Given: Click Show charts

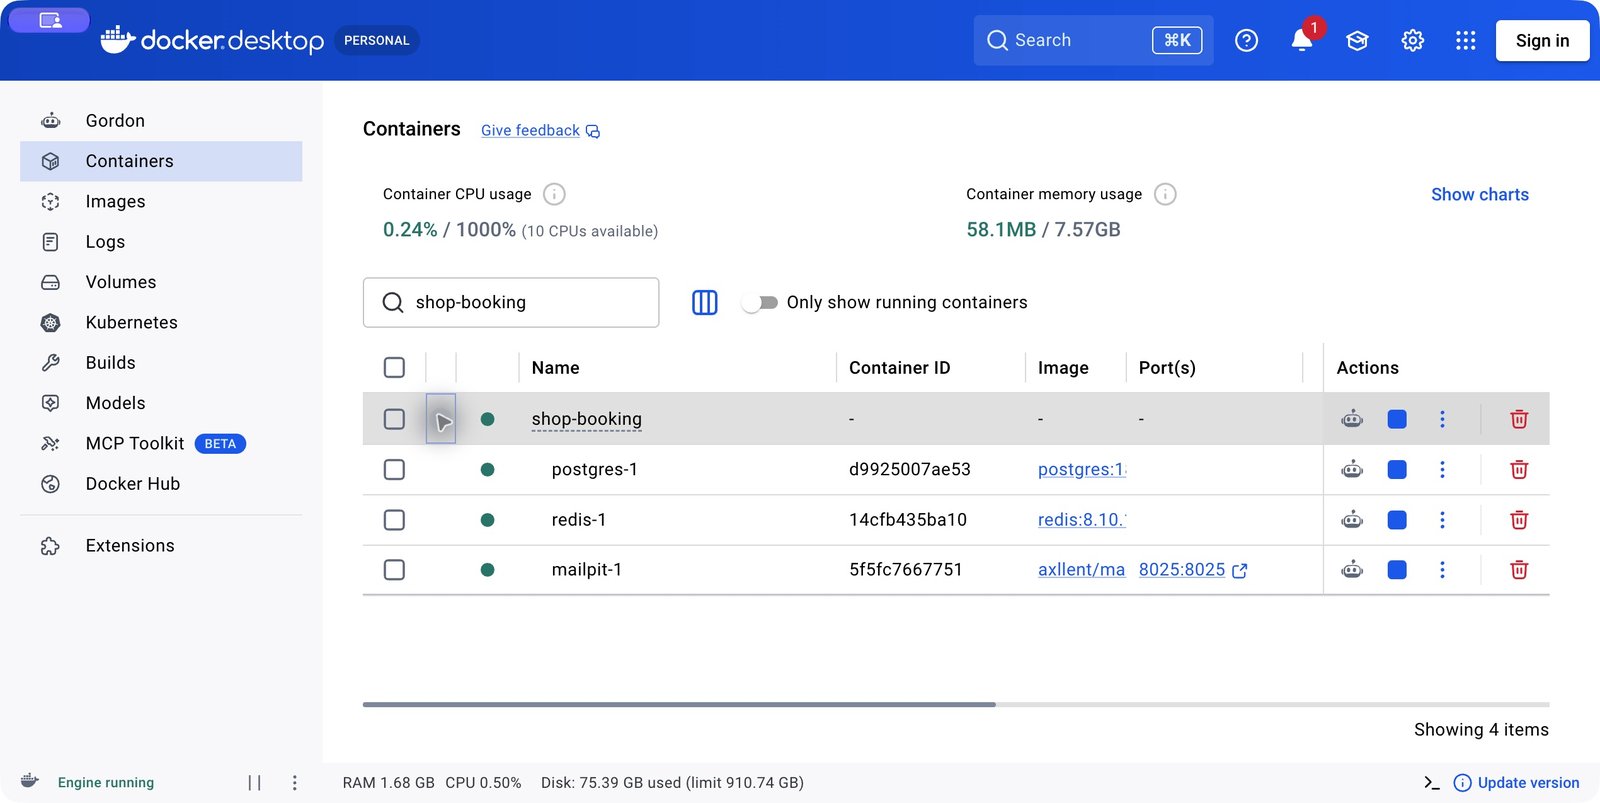Looking at the screenshot, I should click(1480, 194).
